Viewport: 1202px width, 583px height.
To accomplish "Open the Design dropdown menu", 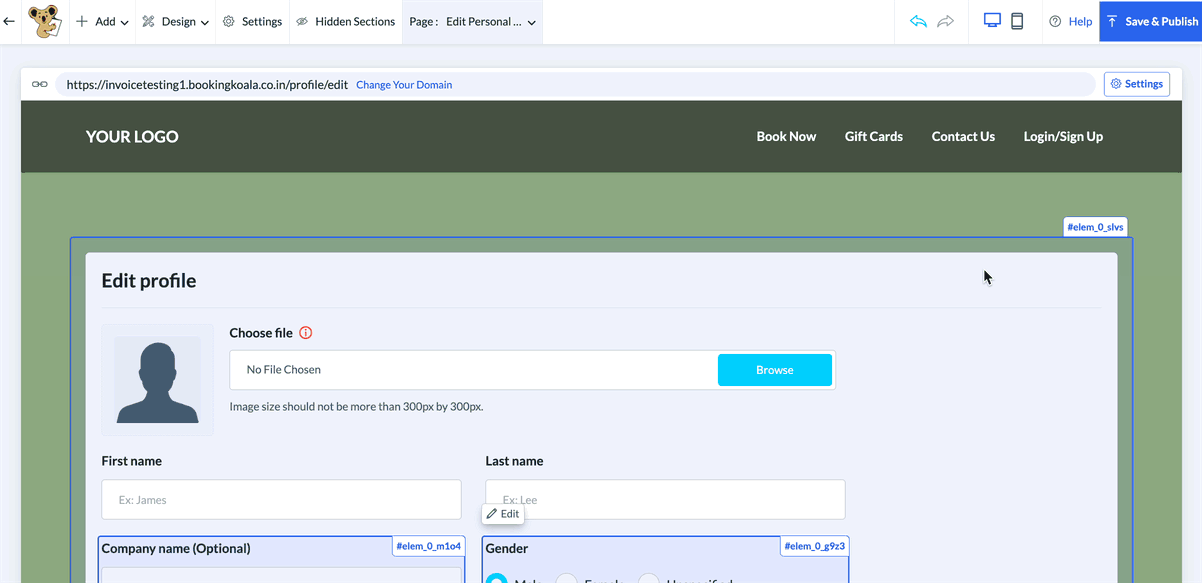I will click(x=175, y=21).
